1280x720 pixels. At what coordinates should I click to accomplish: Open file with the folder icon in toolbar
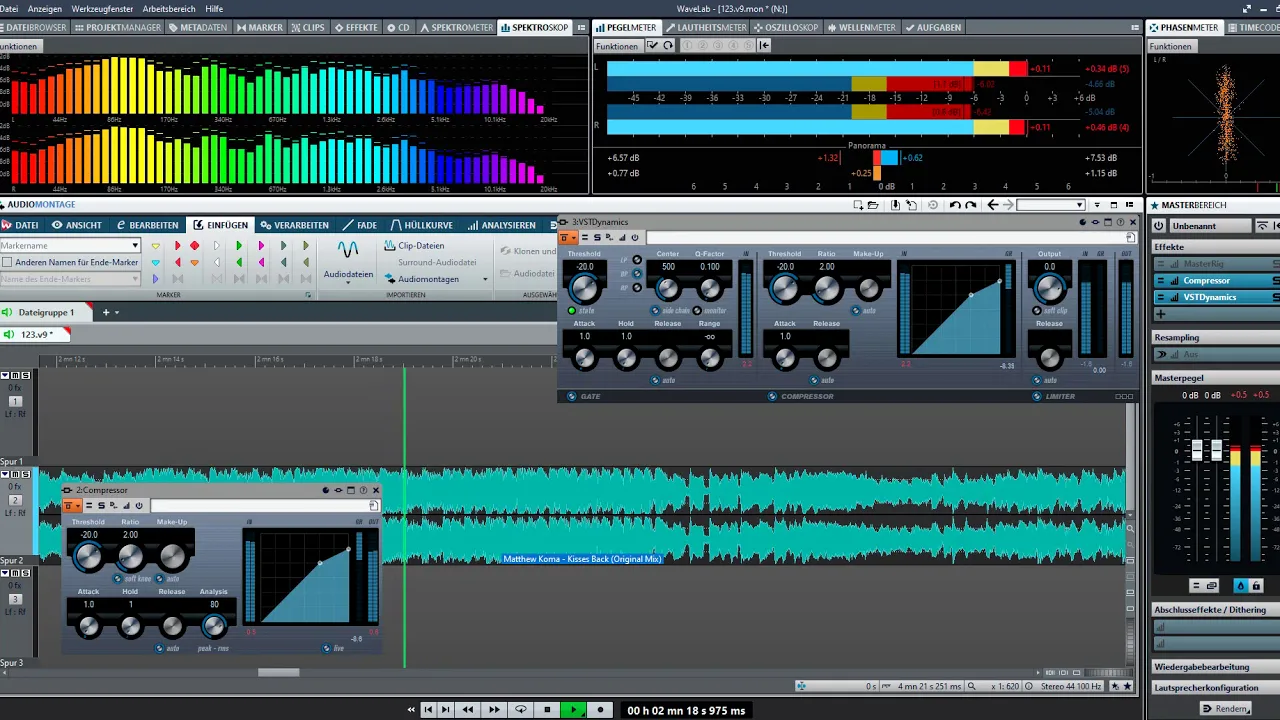pyautogui.click(x=872, y=205)
